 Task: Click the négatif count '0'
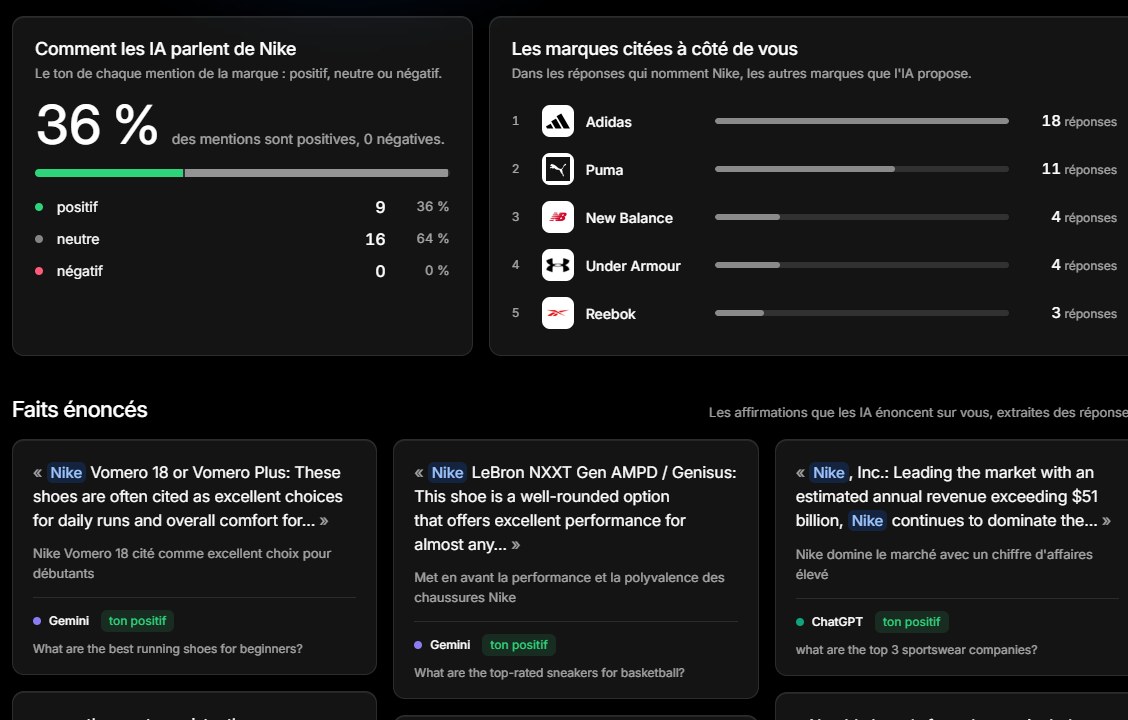(x=380, y=271)
